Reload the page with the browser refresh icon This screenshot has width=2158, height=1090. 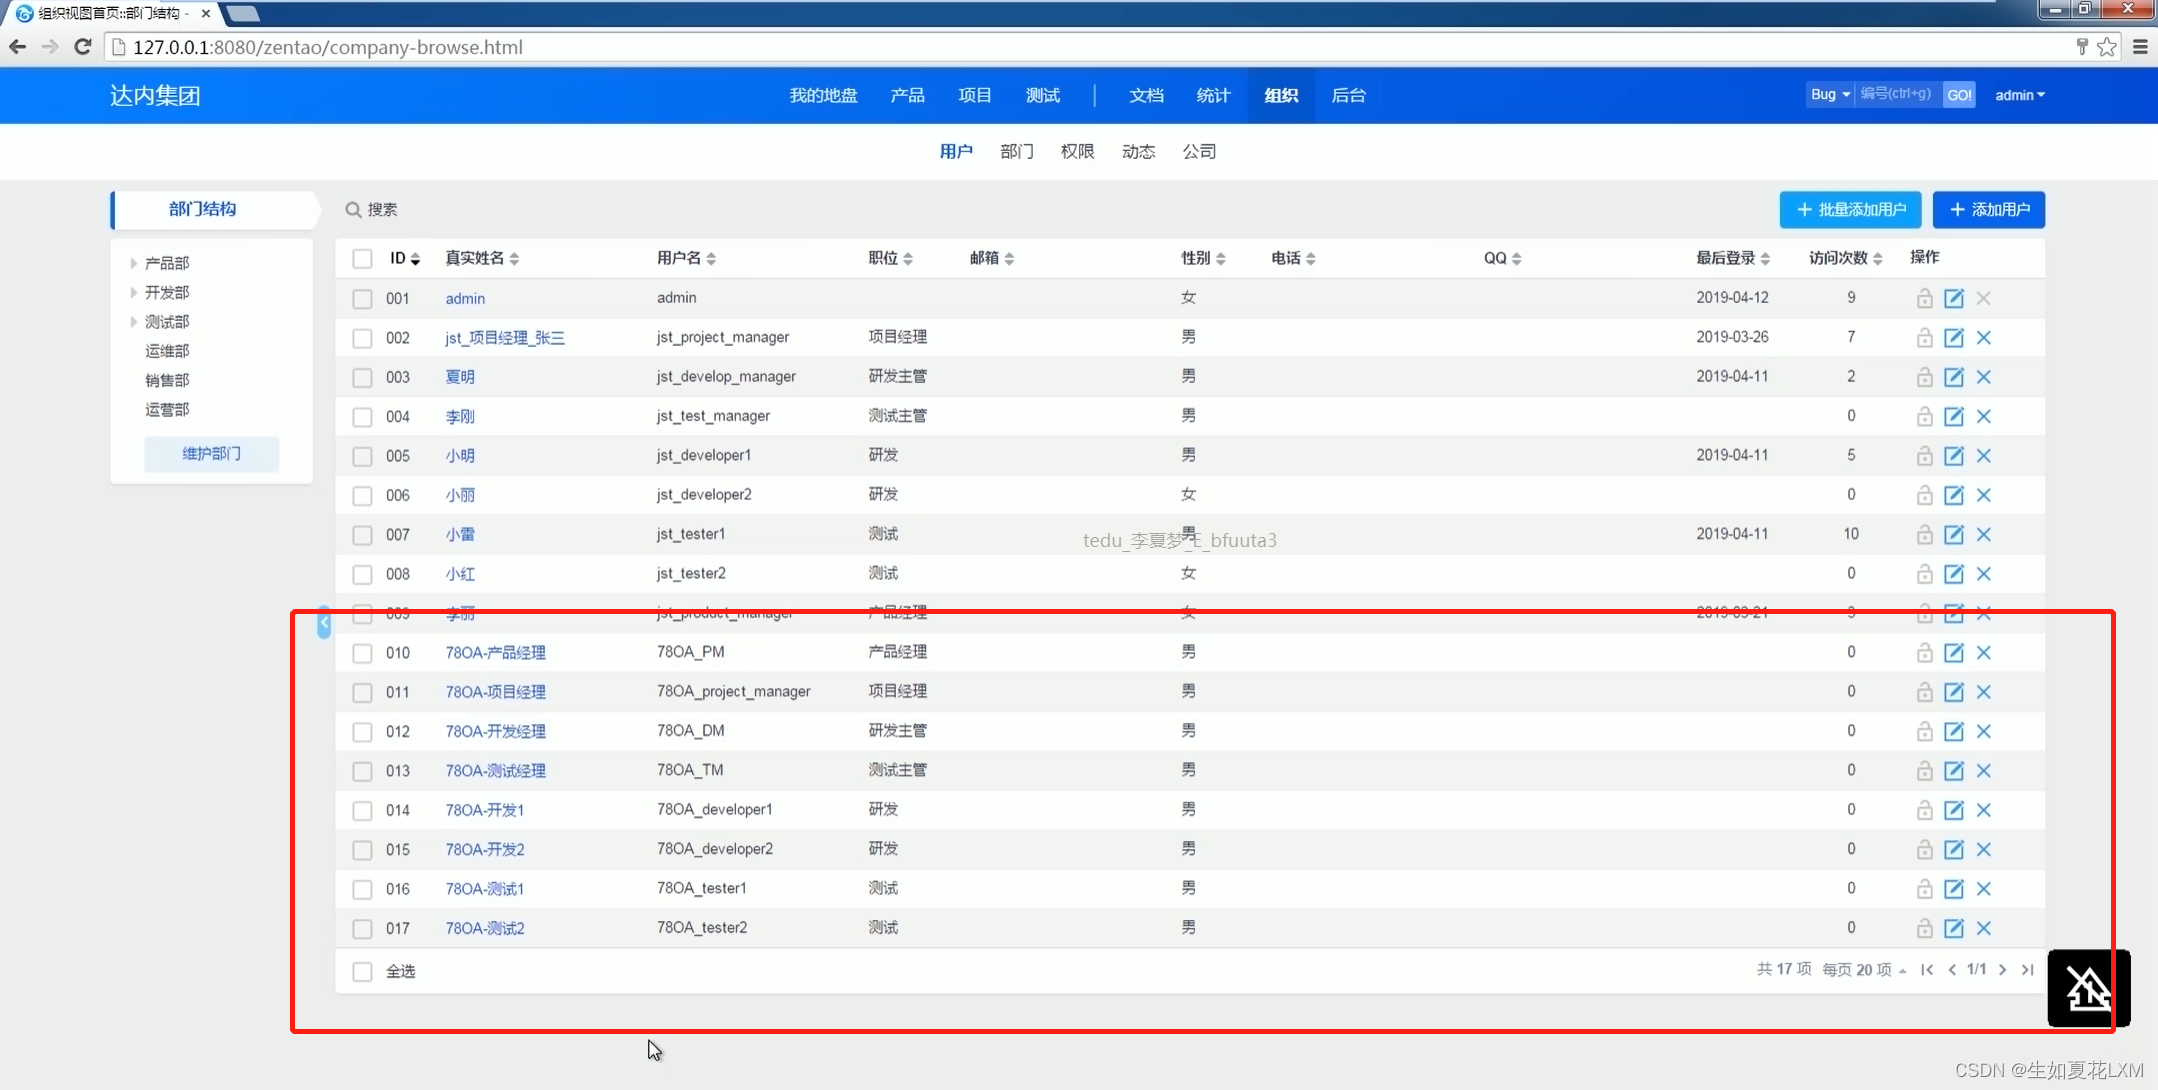(x=83, y=47)
